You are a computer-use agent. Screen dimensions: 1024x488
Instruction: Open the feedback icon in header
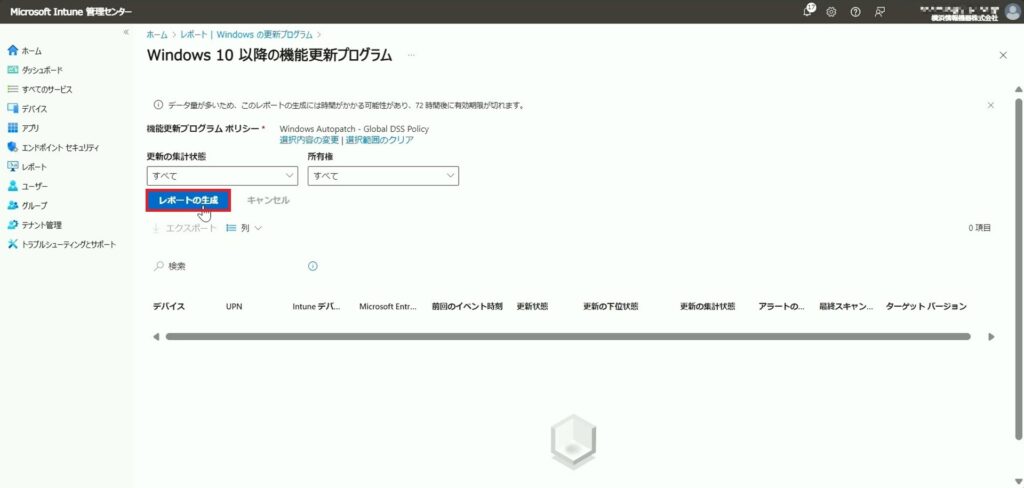click(x=880, y=12)
